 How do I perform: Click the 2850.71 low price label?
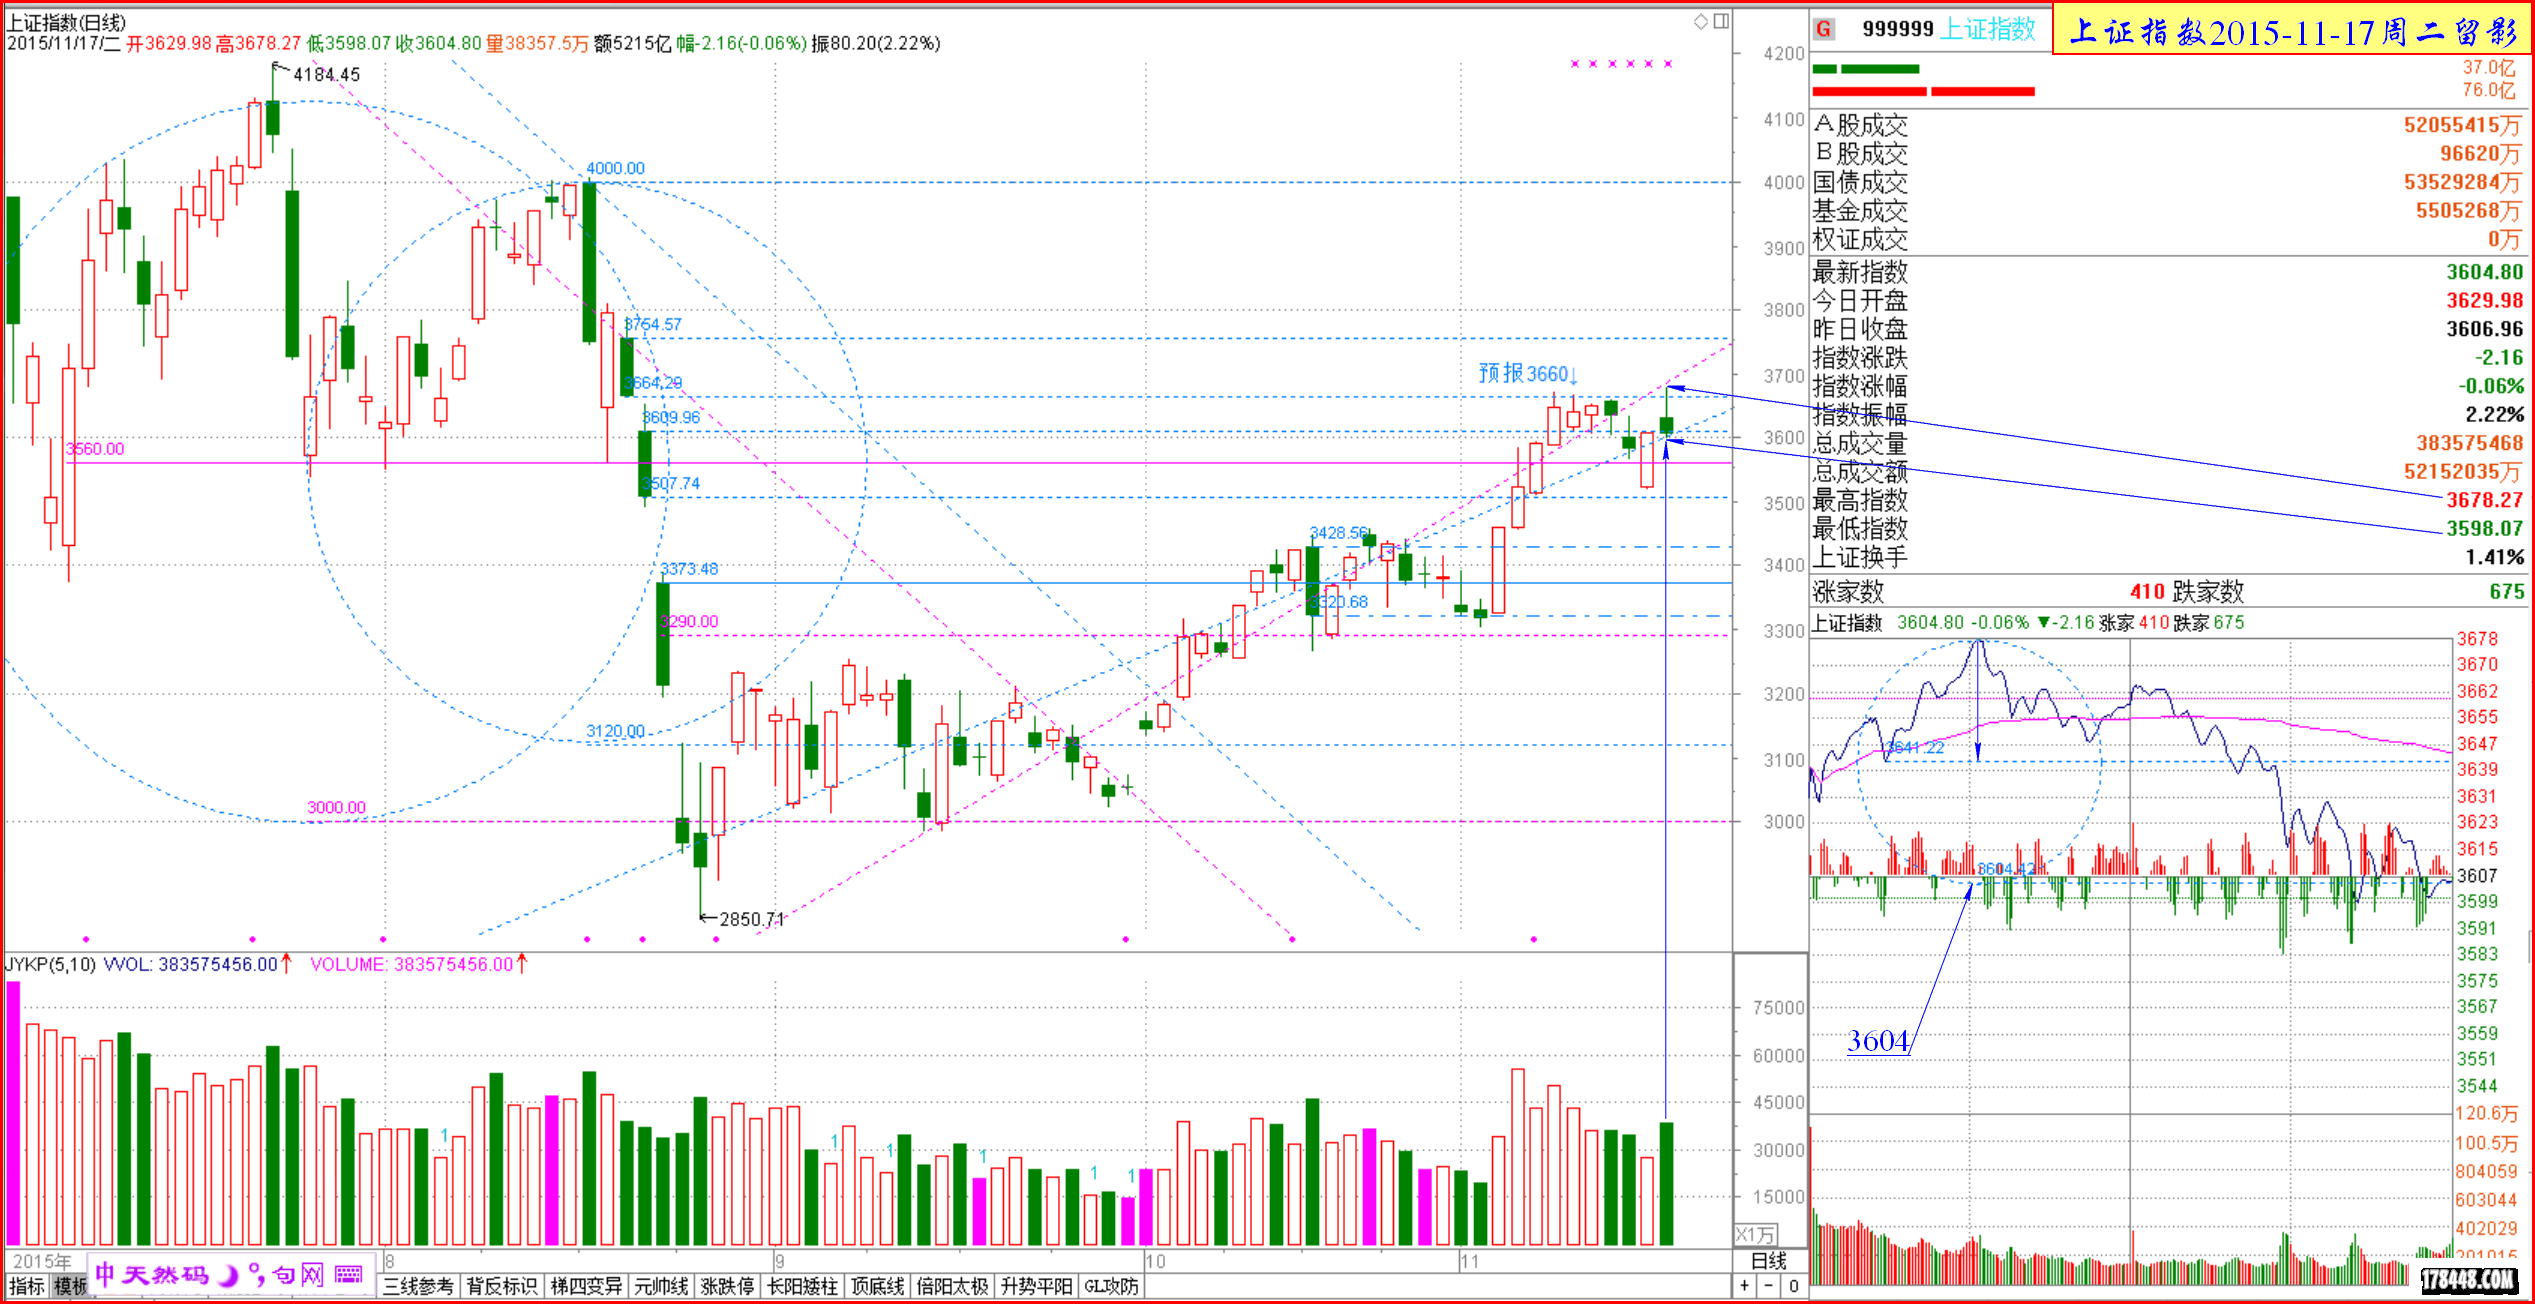(x=752, y=919)
